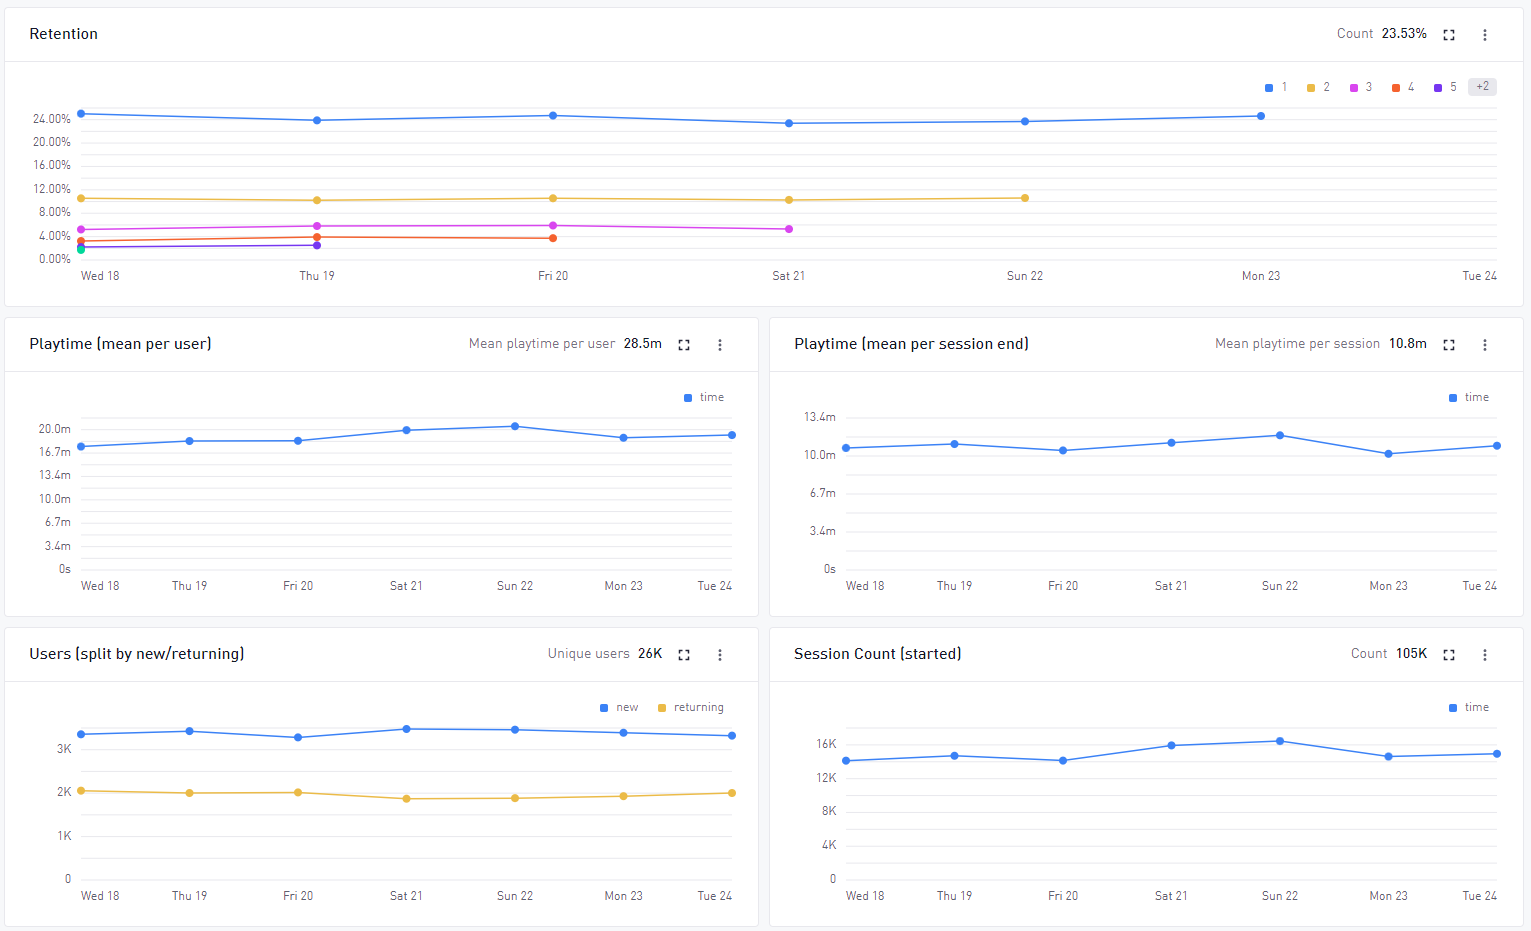Click returning users point on Wed 18
Image resolution: width=1531 pixels, height=931 pixels.
click(x=81, y=791)
